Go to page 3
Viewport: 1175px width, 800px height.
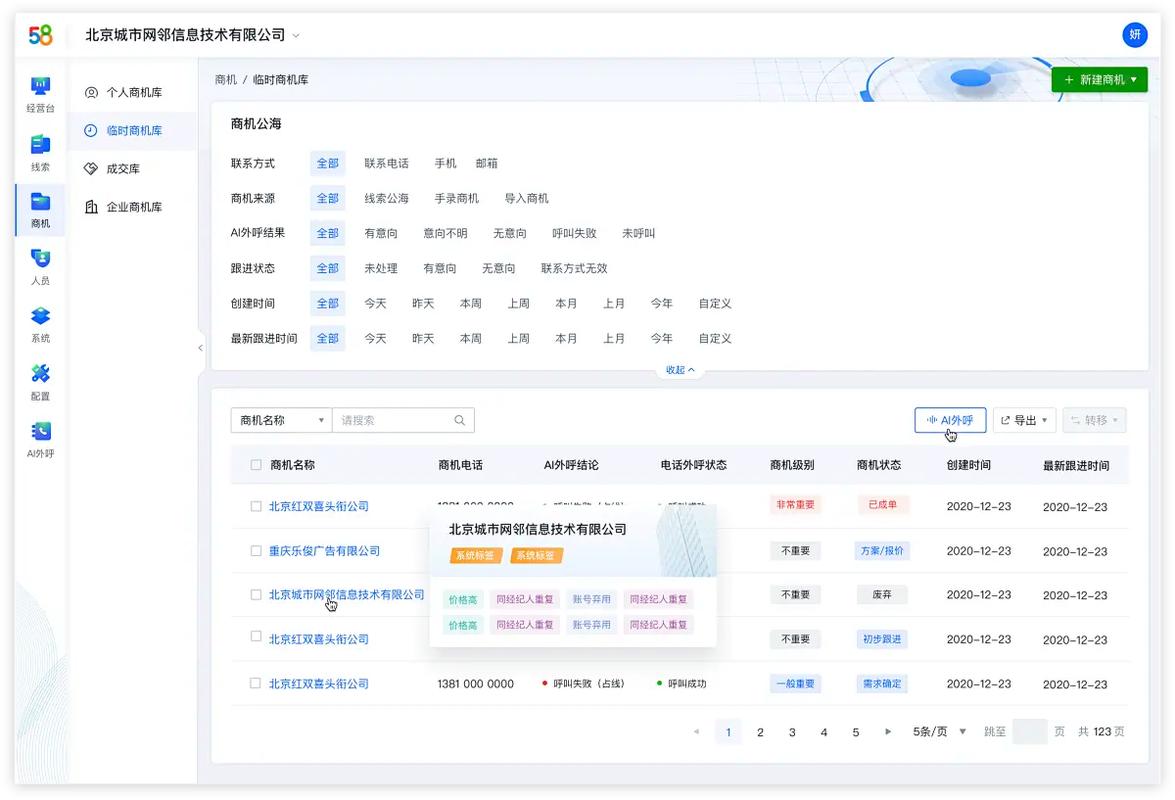[792, 732]
